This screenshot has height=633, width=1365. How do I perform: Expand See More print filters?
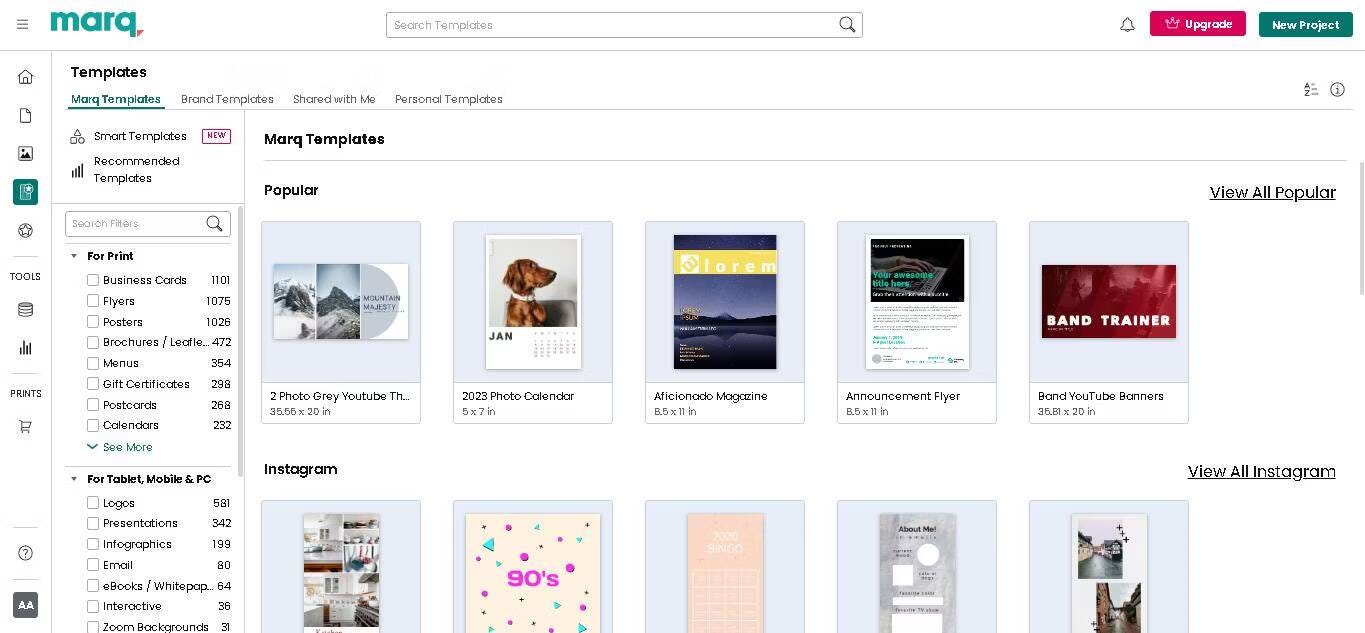click(119, 447)
